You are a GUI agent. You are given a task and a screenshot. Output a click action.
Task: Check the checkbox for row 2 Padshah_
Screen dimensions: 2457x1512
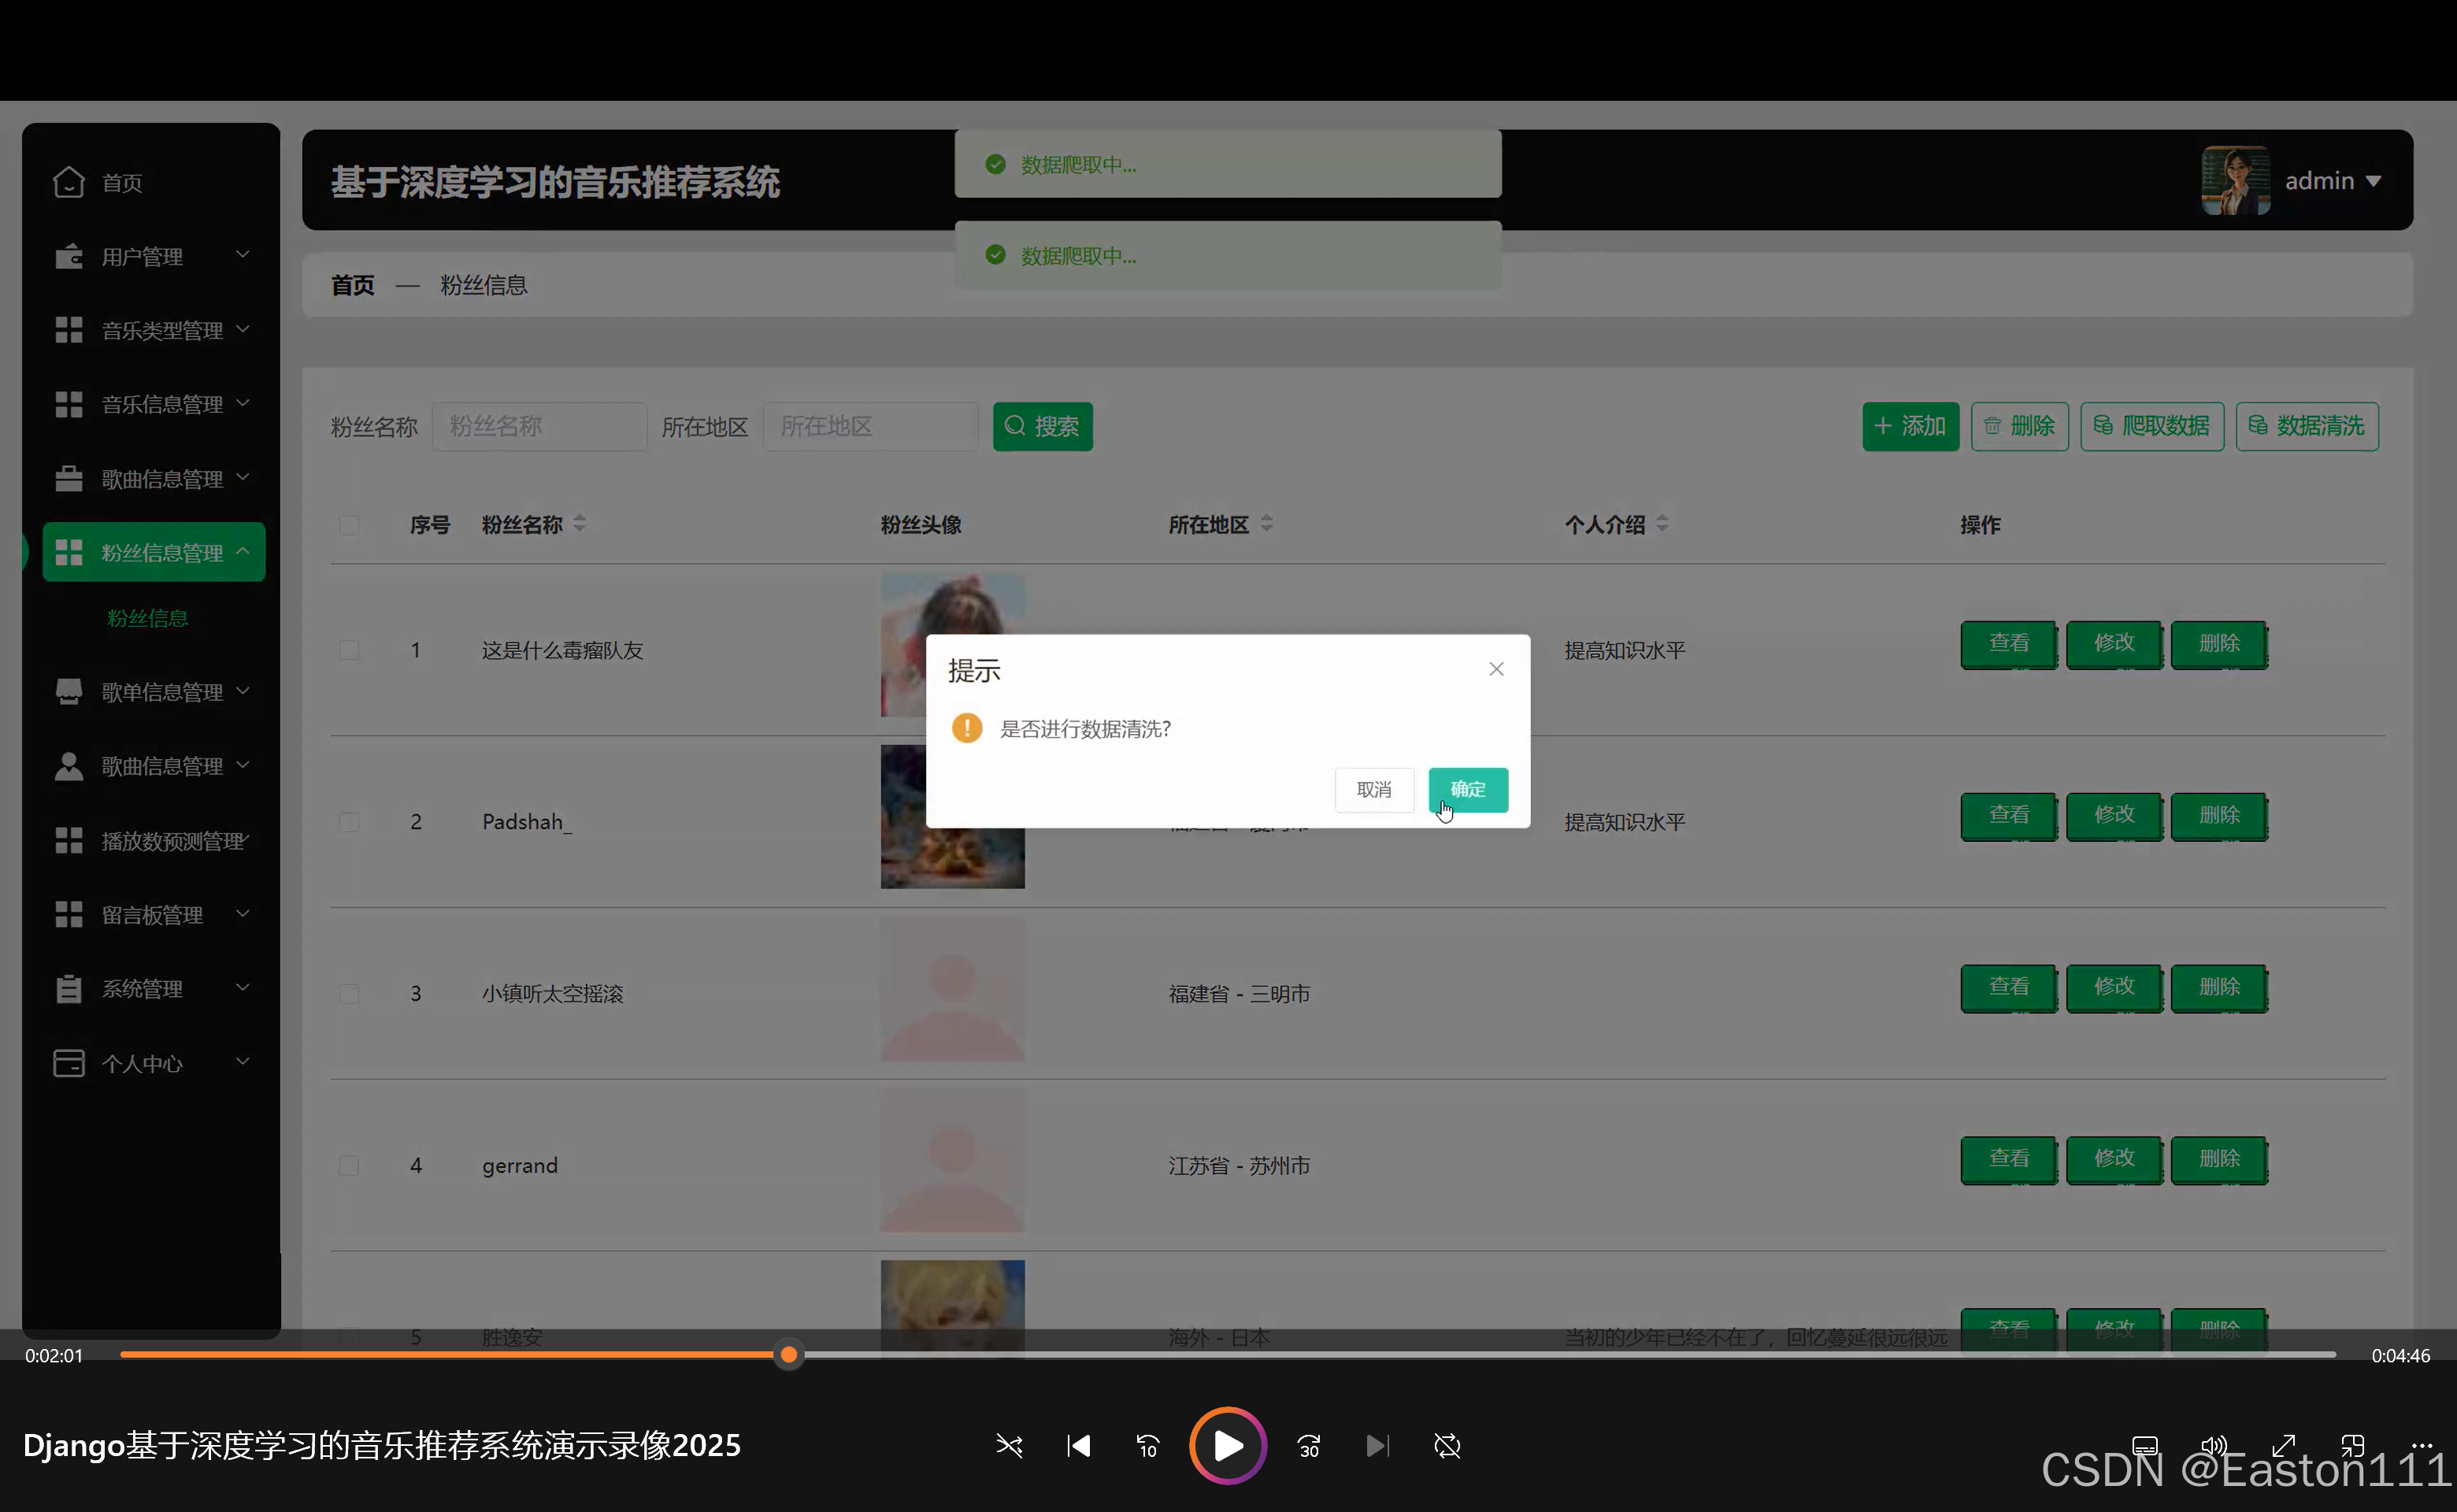click(348, 821)
